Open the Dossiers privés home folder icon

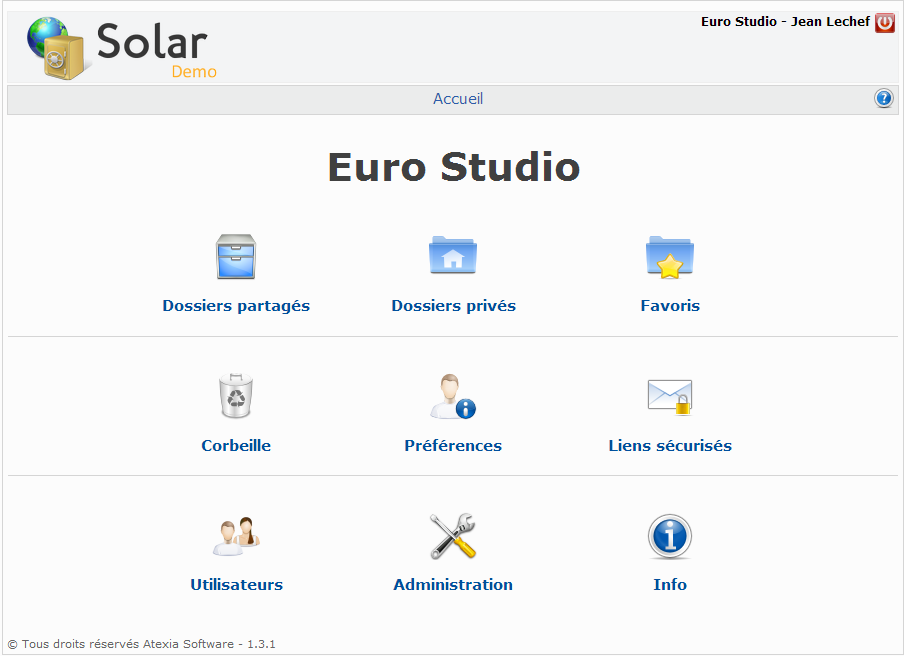point(453,255)
